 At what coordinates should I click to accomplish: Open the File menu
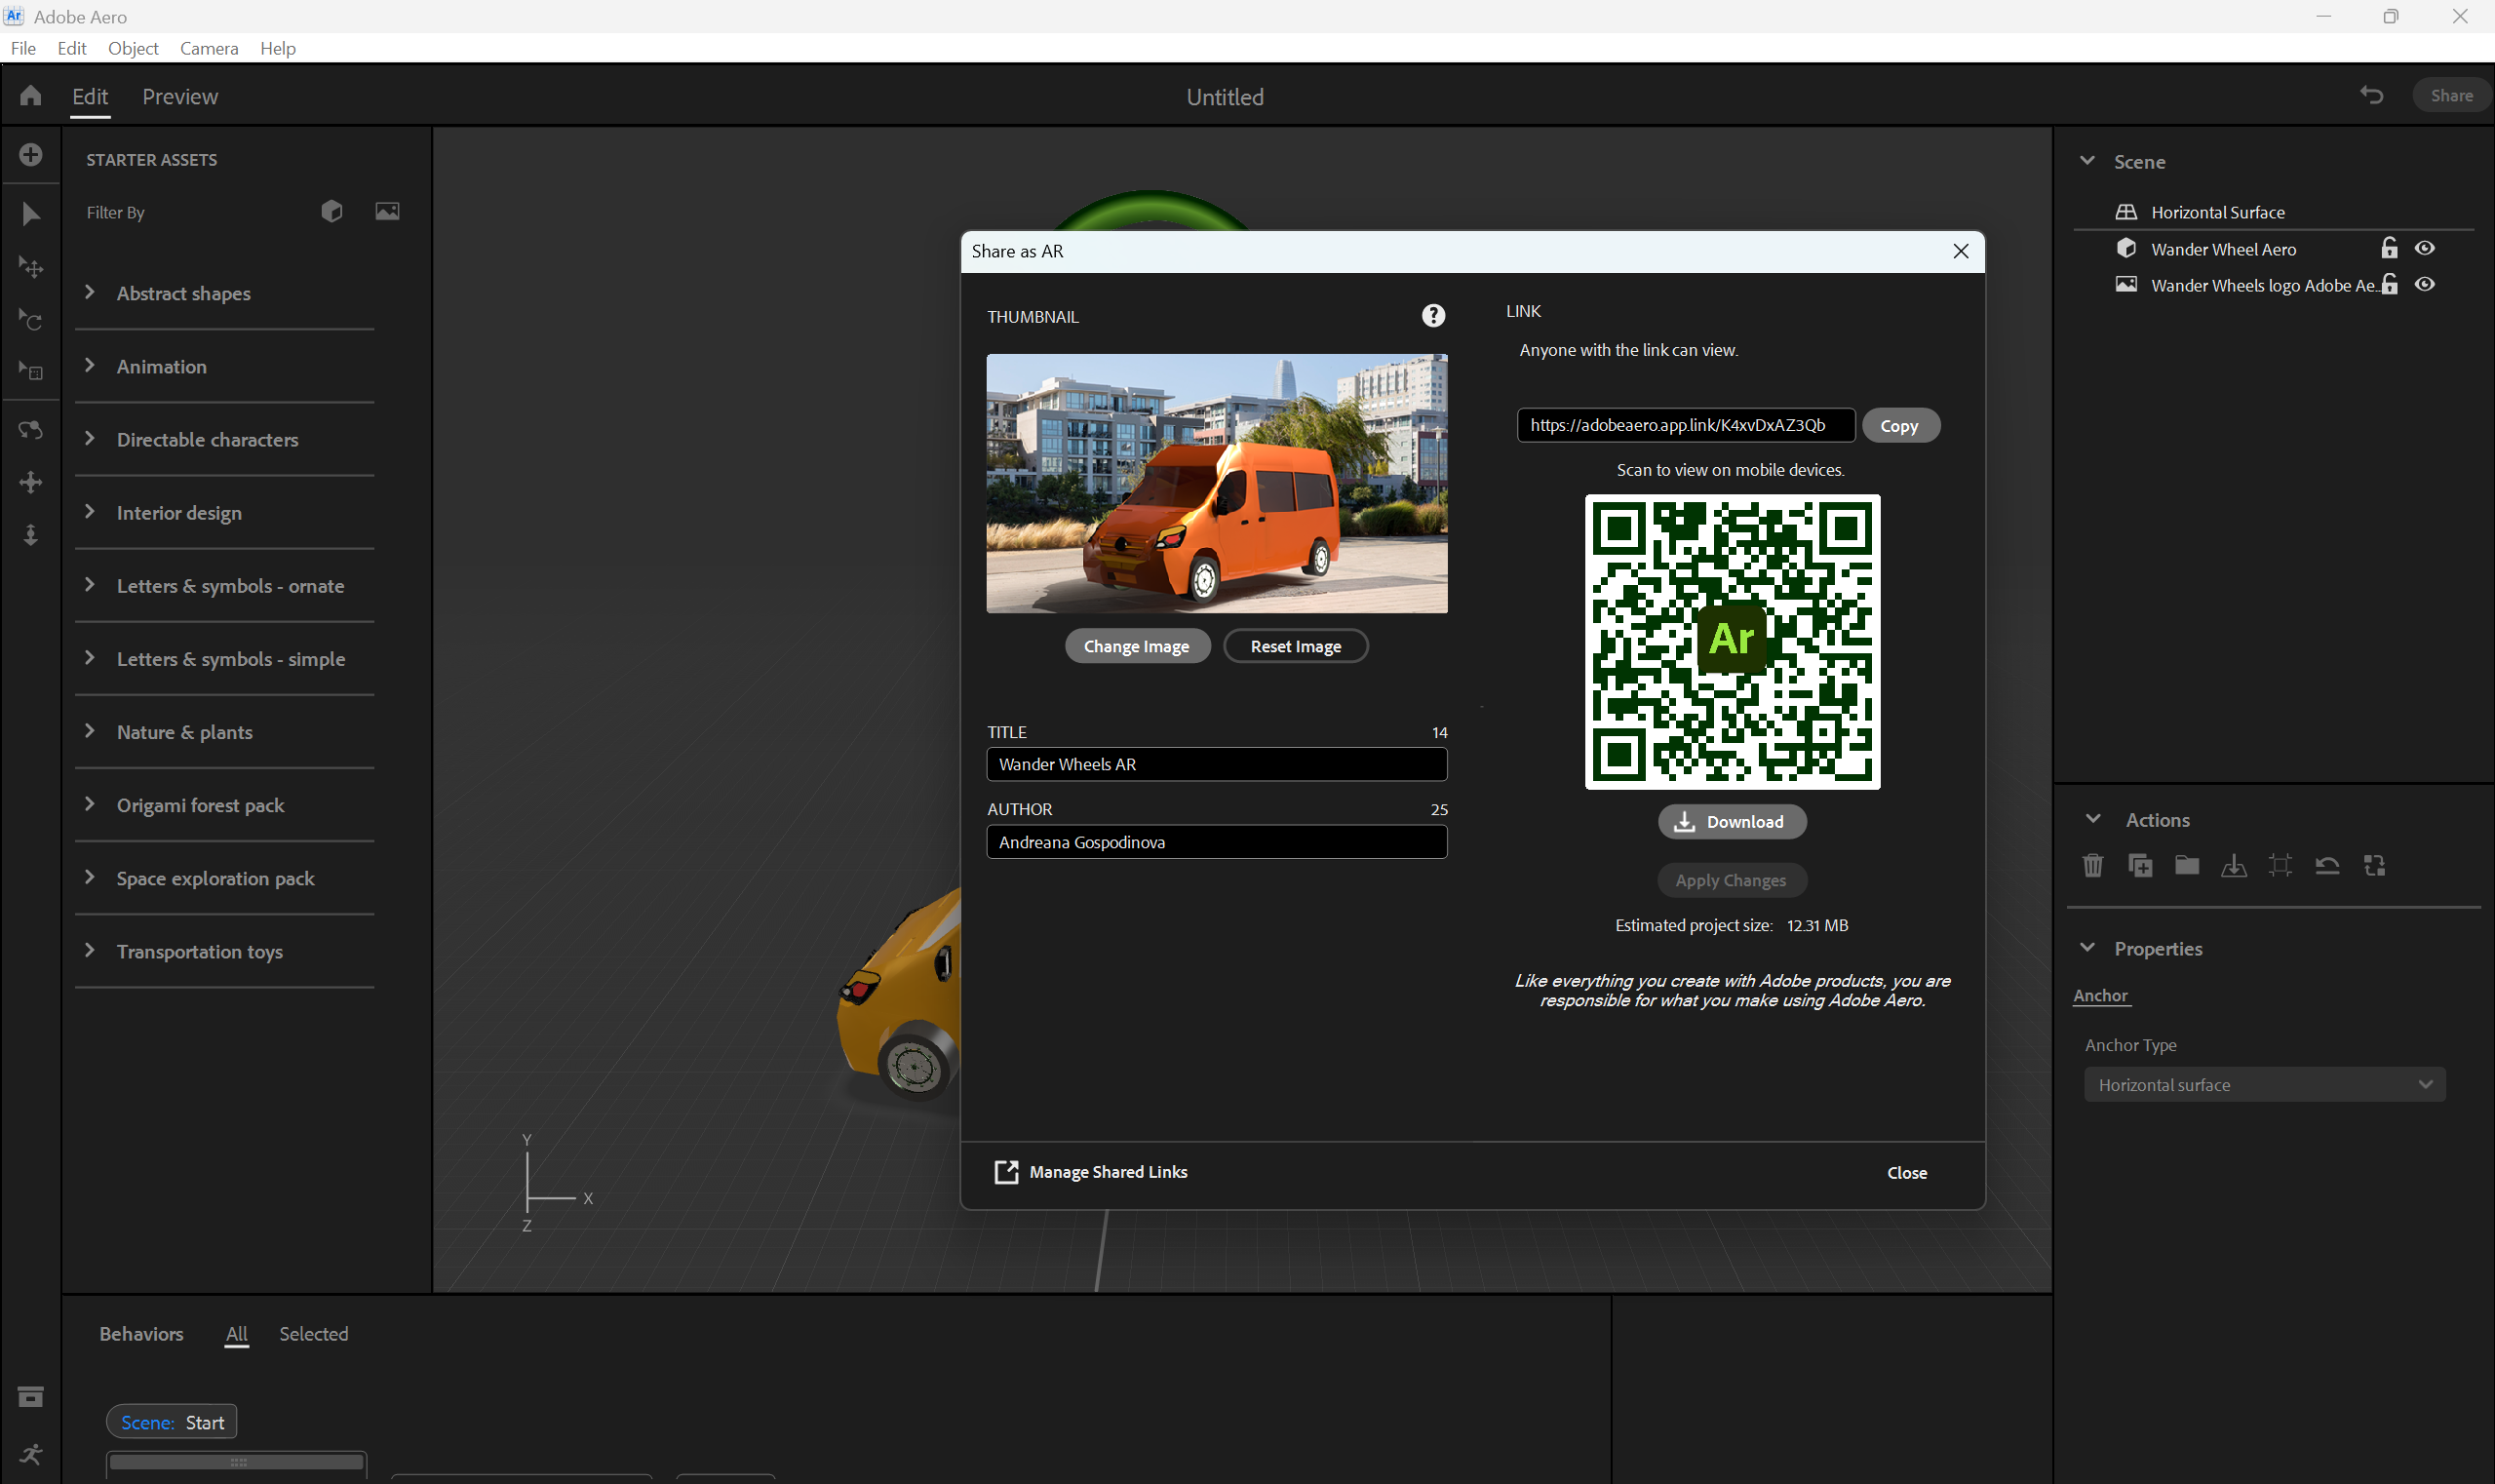coord(23,48)
